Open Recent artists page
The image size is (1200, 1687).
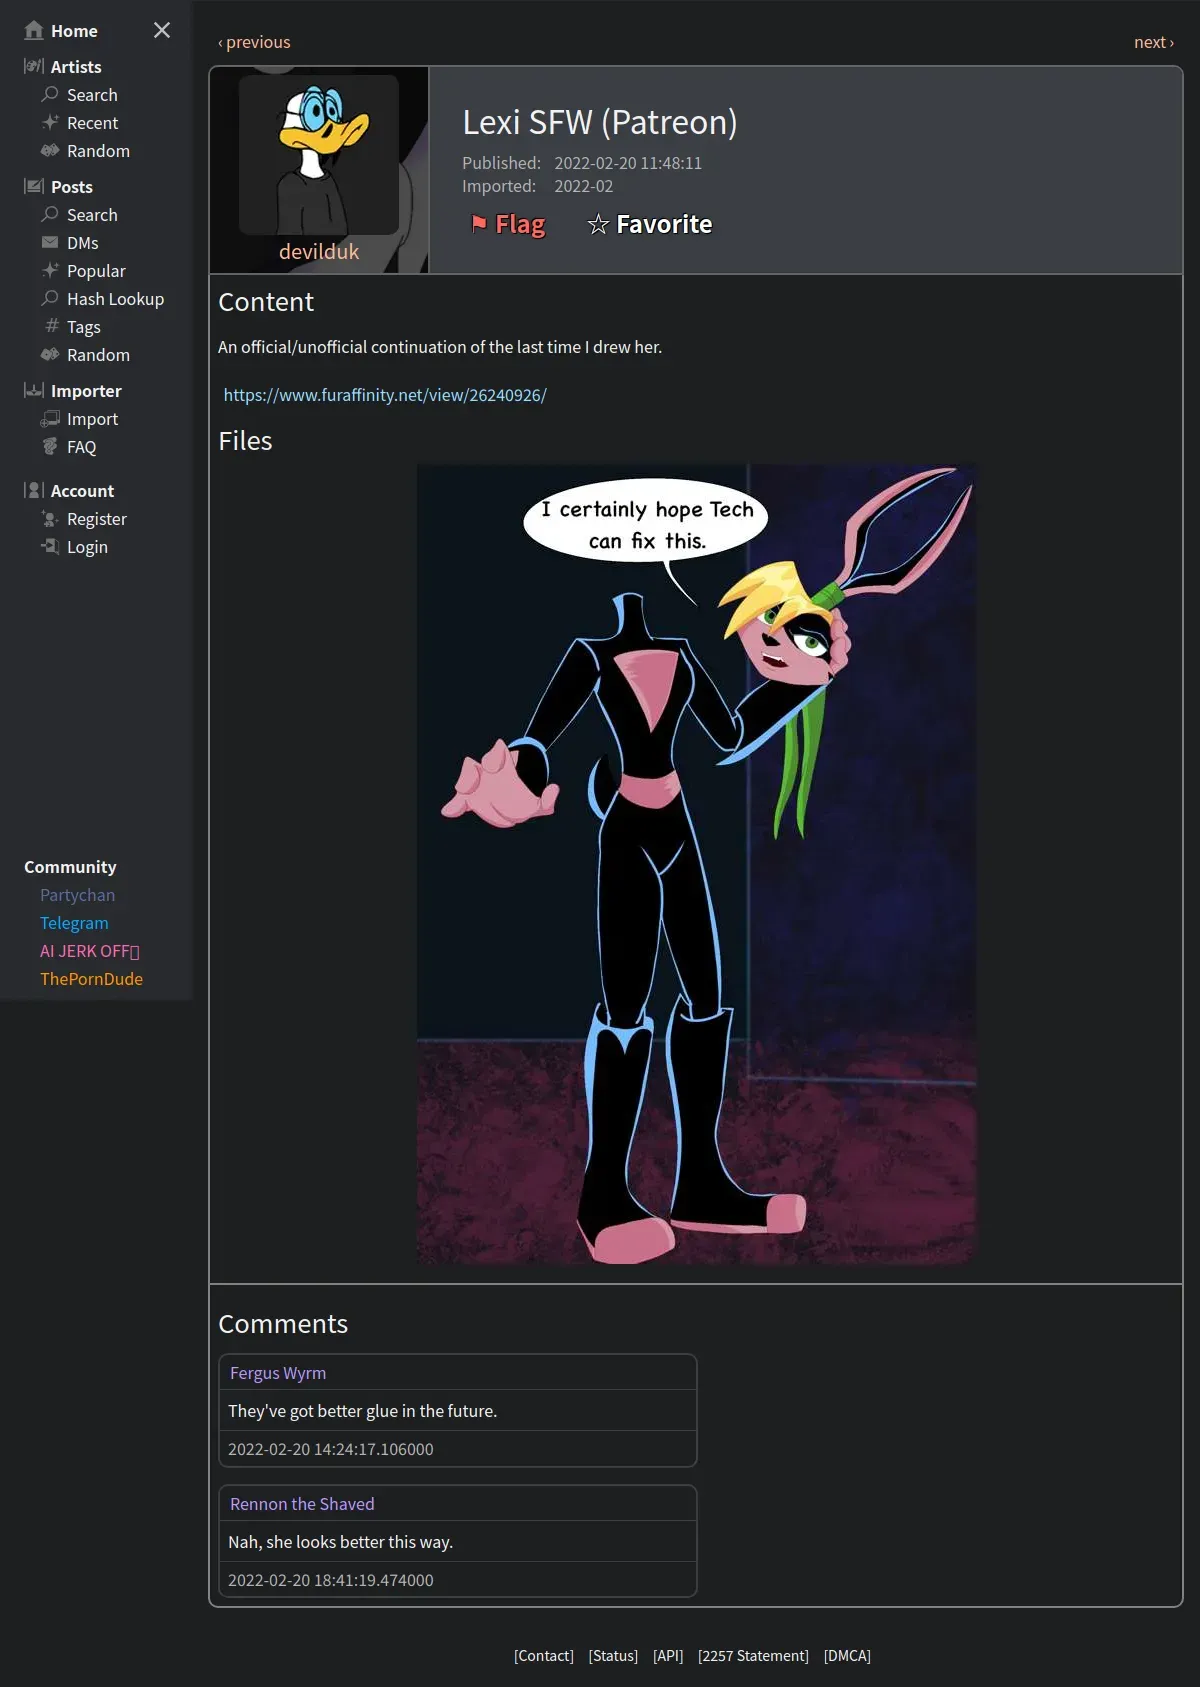coord(92,123)
